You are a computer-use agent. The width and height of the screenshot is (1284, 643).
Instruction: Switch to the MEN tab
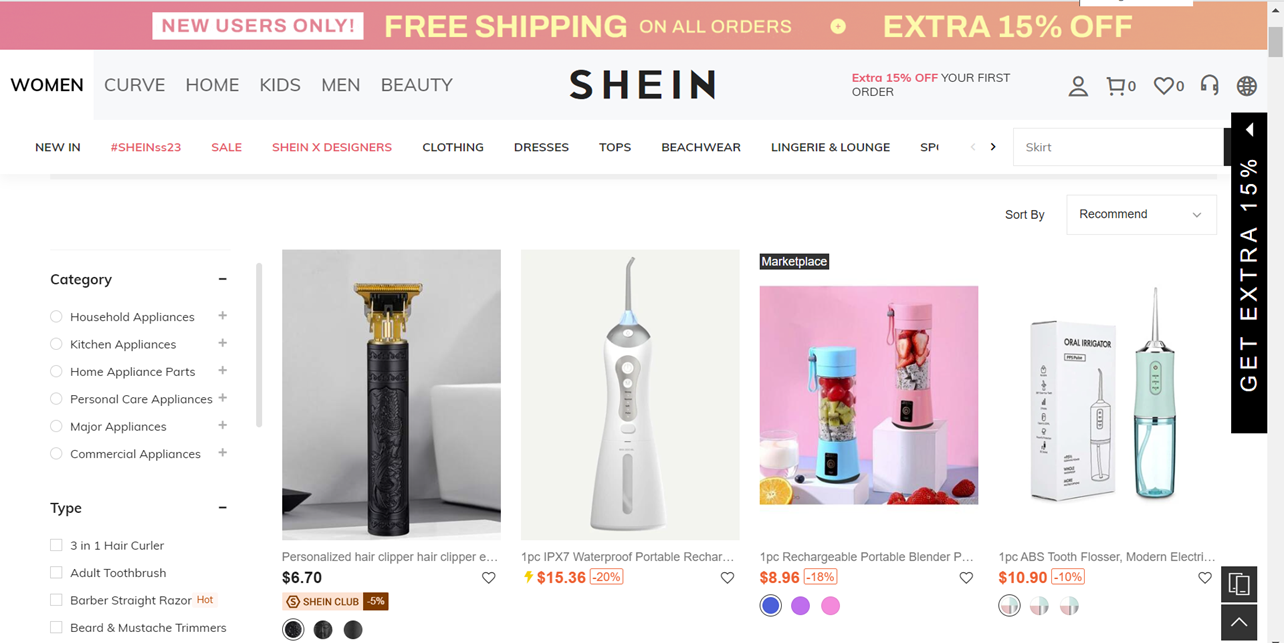(x=340, y=85)
